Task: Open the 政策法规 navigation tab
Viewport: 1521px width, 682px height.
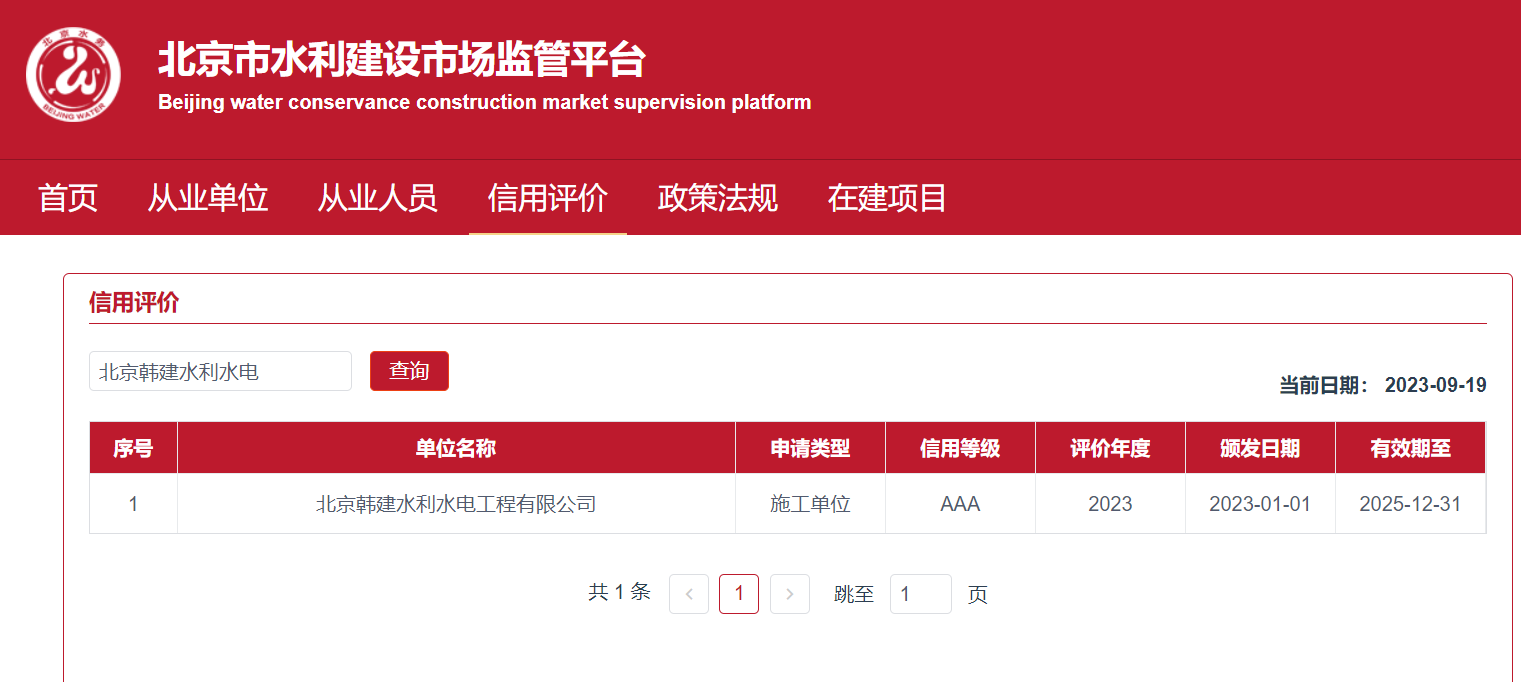Action: click(x=717, y=198)
